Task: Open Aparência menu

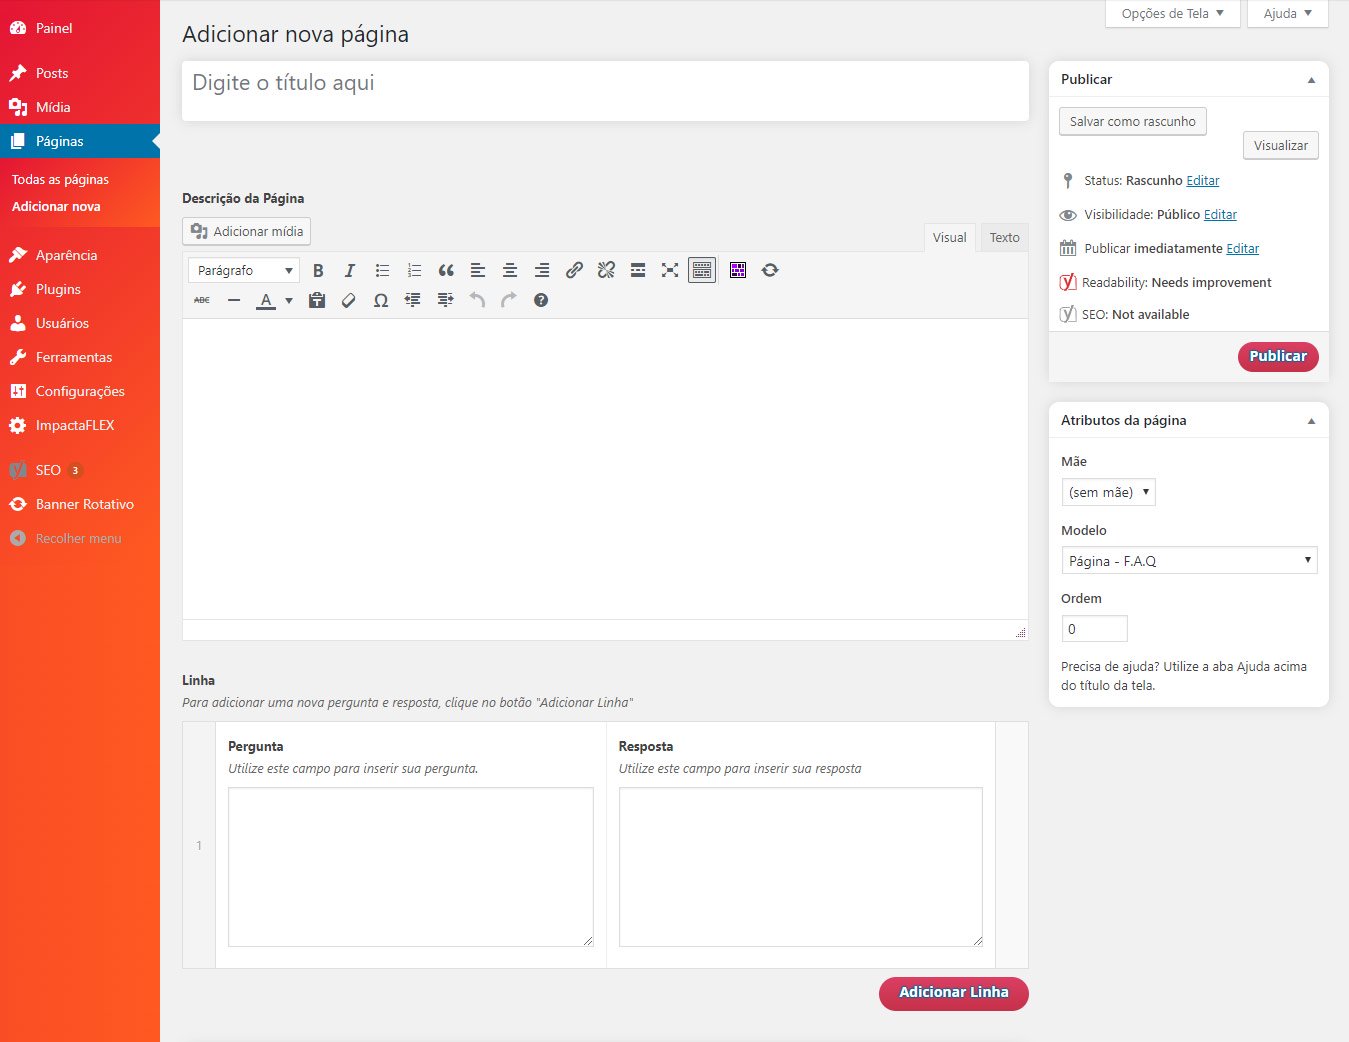Action: point(80,255)
